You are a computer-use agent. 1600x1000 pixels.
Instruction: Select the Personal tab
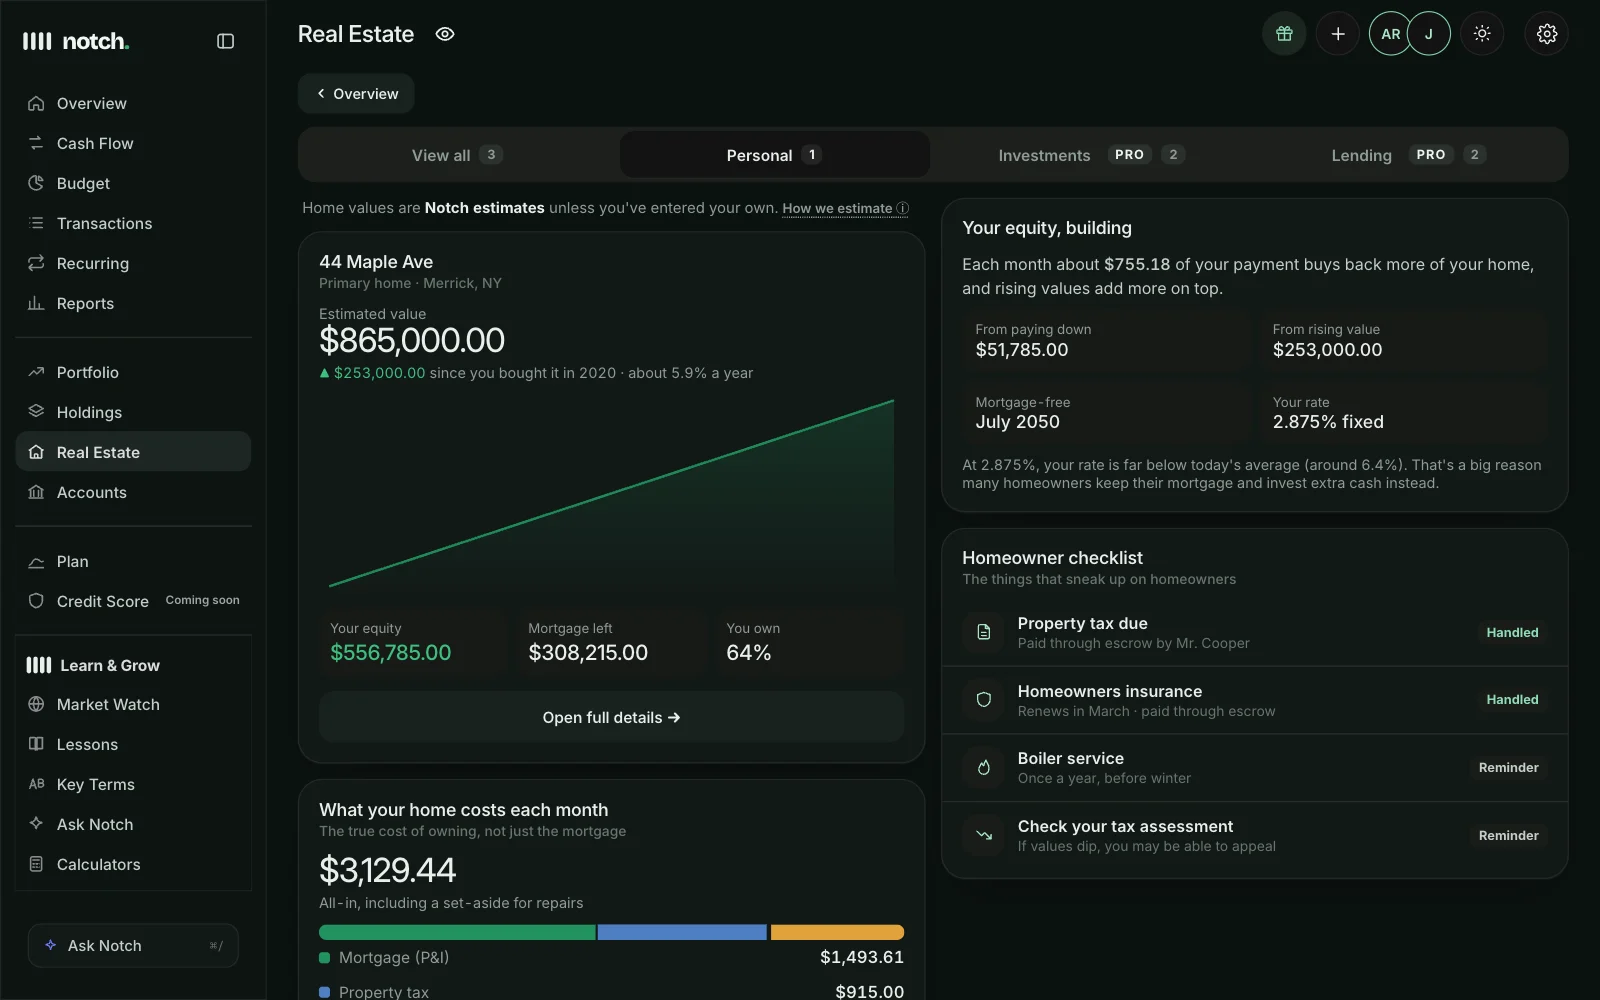tap(775, 155)
